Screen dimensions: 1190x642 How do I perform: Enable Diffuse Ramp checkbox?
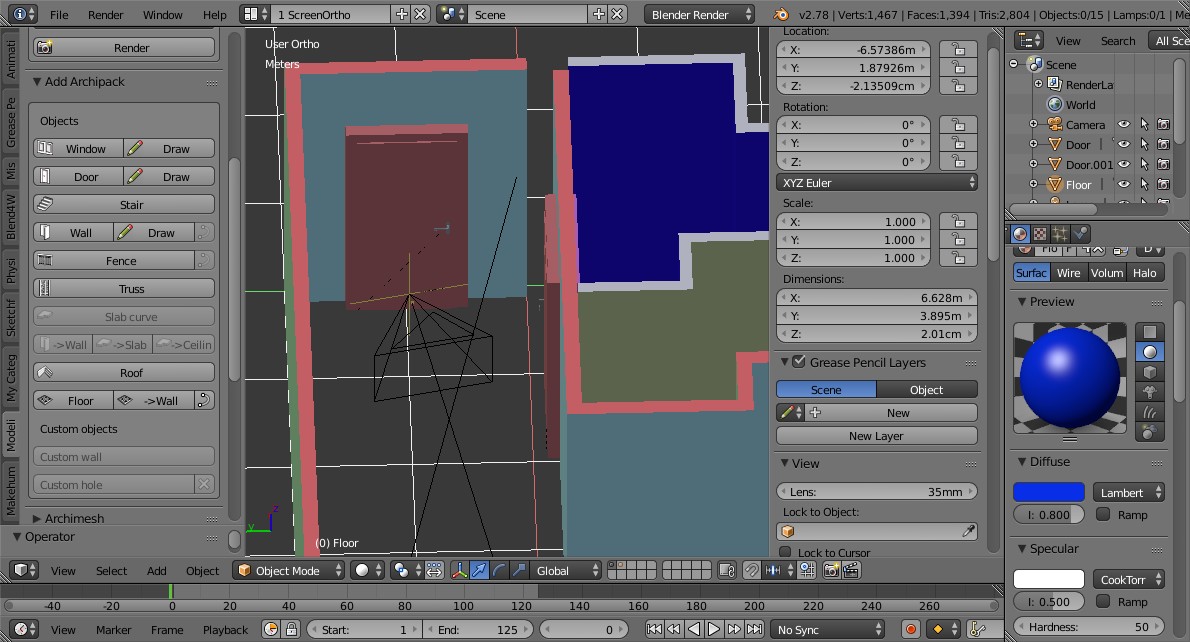[1103, 515]
